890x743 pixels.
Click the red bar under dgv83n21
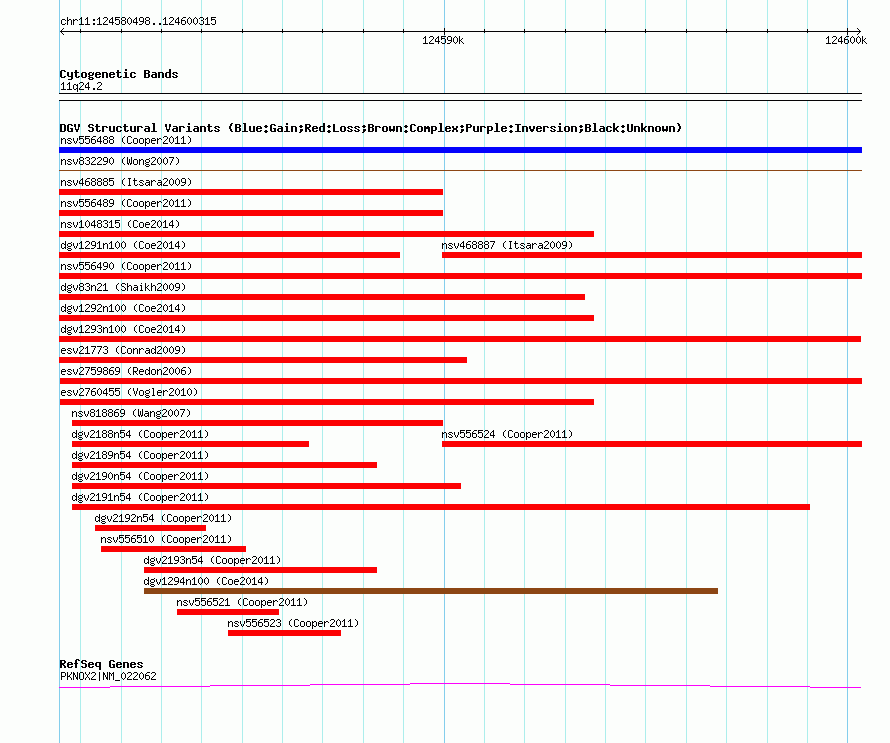coord(322,297)
